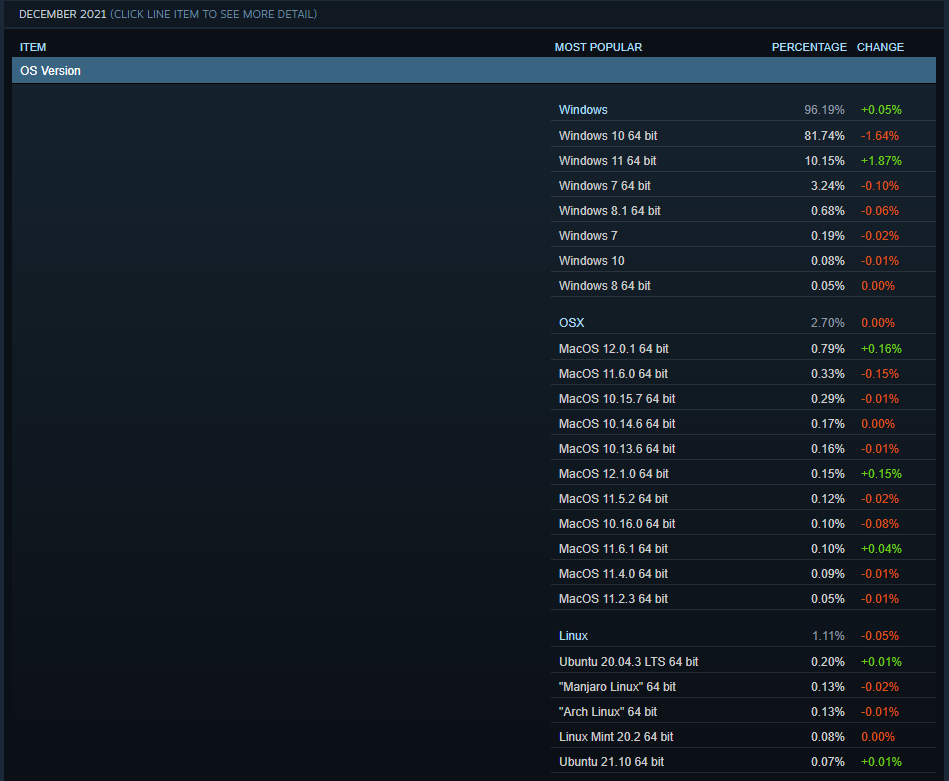The image size is (949, 781).
Task: Click the PERCENTAGE column header
Action: point(809,47)
